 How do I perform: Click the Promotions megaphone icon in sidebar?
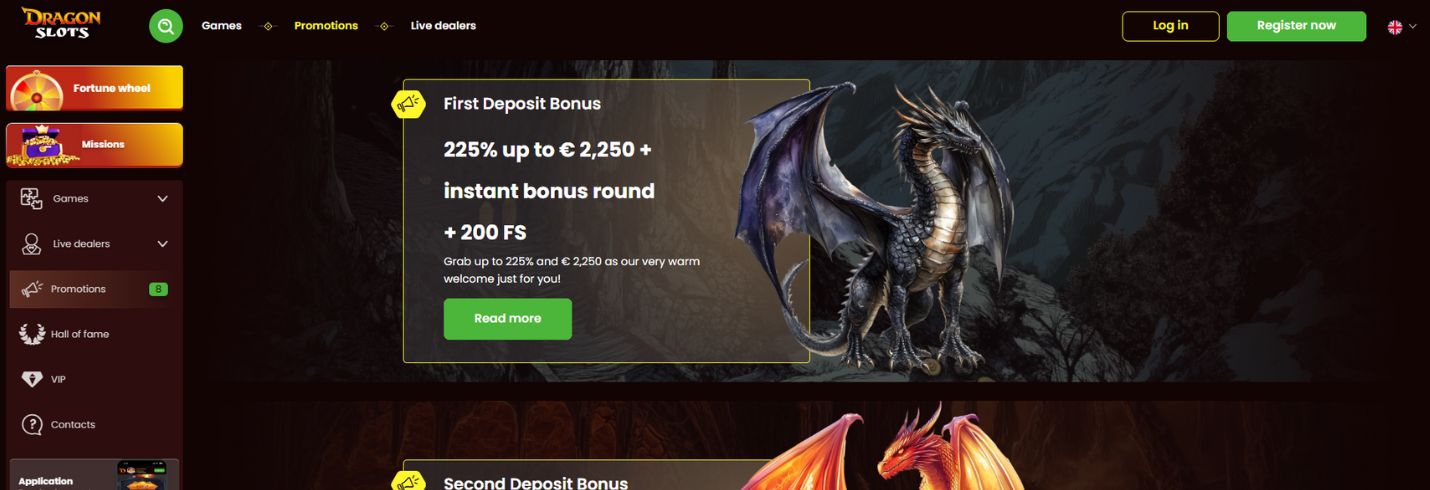[x=32, y=289]
